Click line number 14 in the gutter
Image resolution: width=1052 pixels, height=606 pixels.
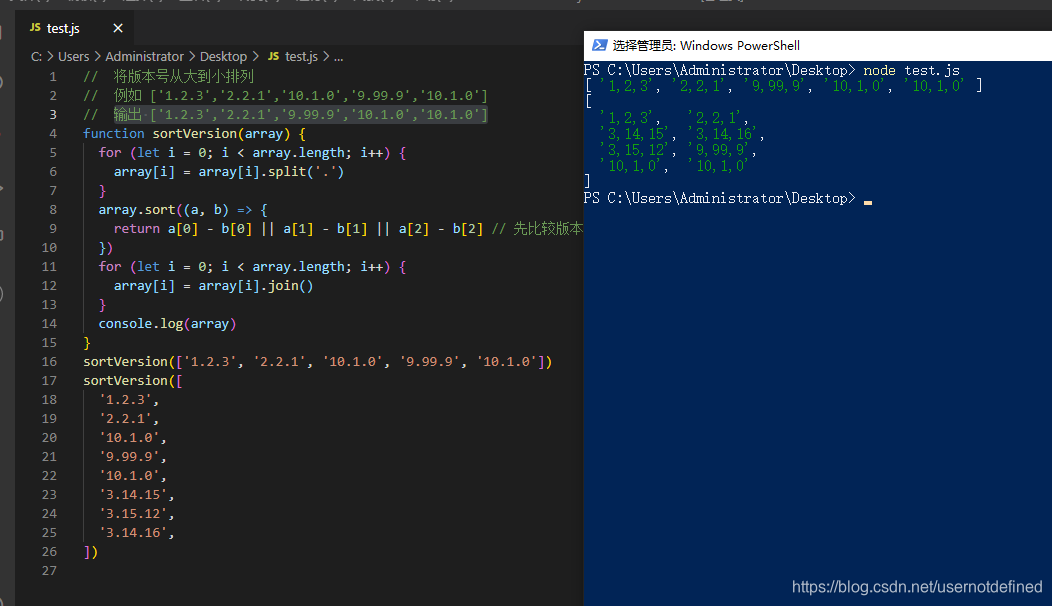coord(50,323)
